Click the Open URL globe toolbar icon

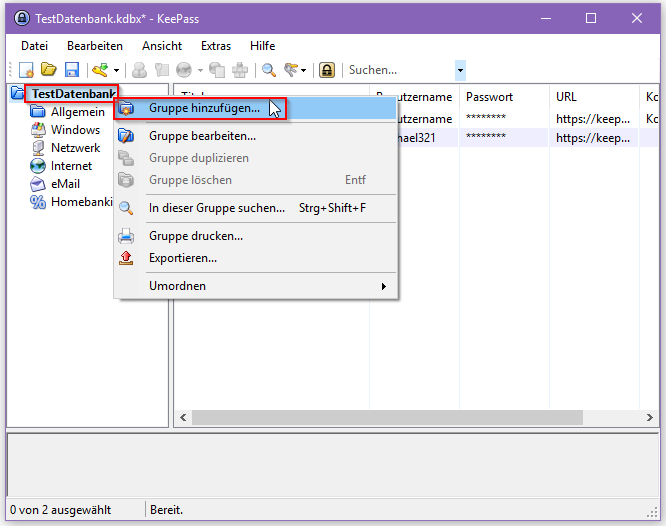[184, 70]
